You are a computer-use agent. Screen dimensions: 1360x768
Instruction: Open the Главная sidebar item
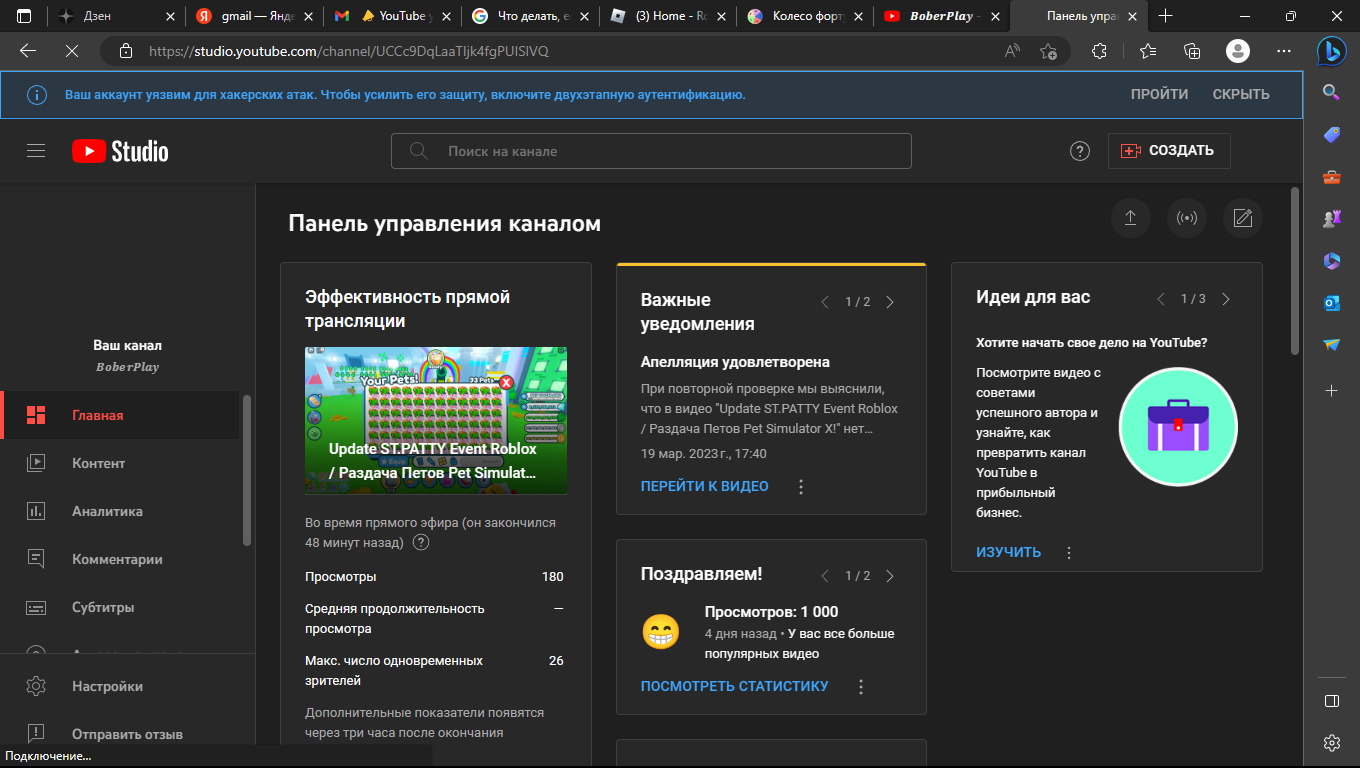click(x=120, y=415)
